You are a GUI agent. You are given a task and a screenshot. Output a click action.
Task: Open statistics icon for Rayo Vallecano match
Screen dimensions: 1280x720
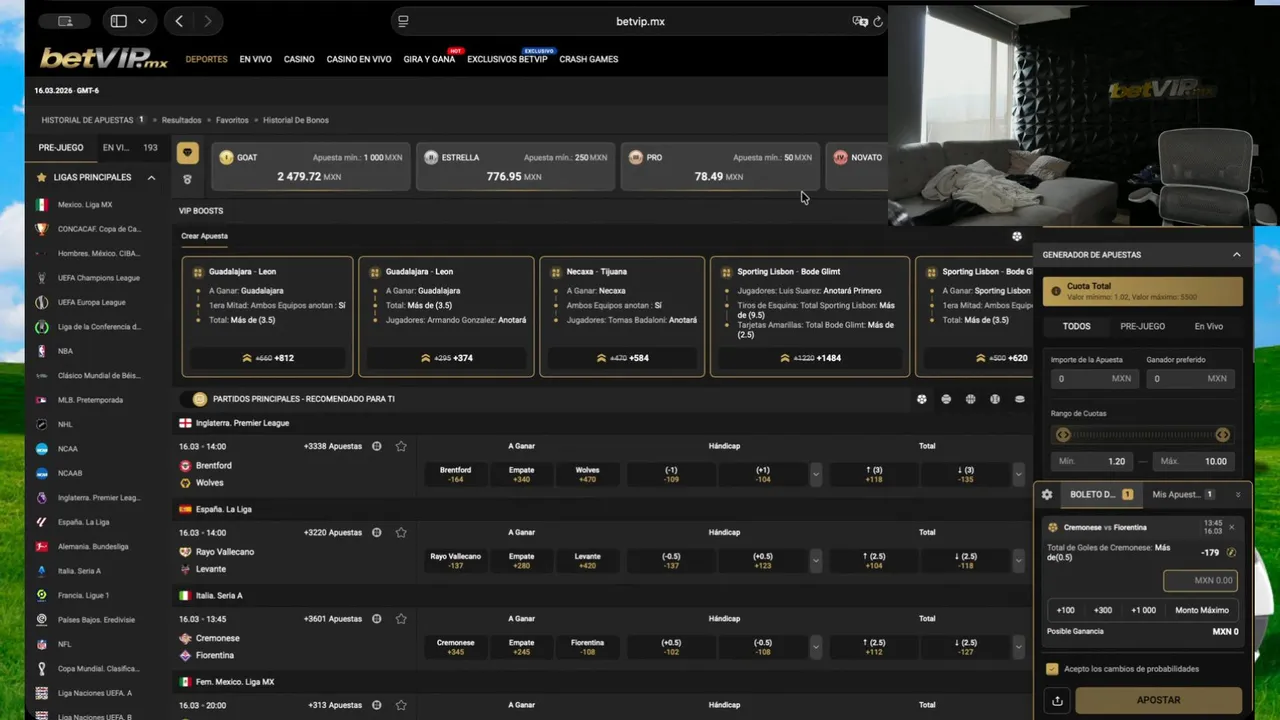[377, 532]
